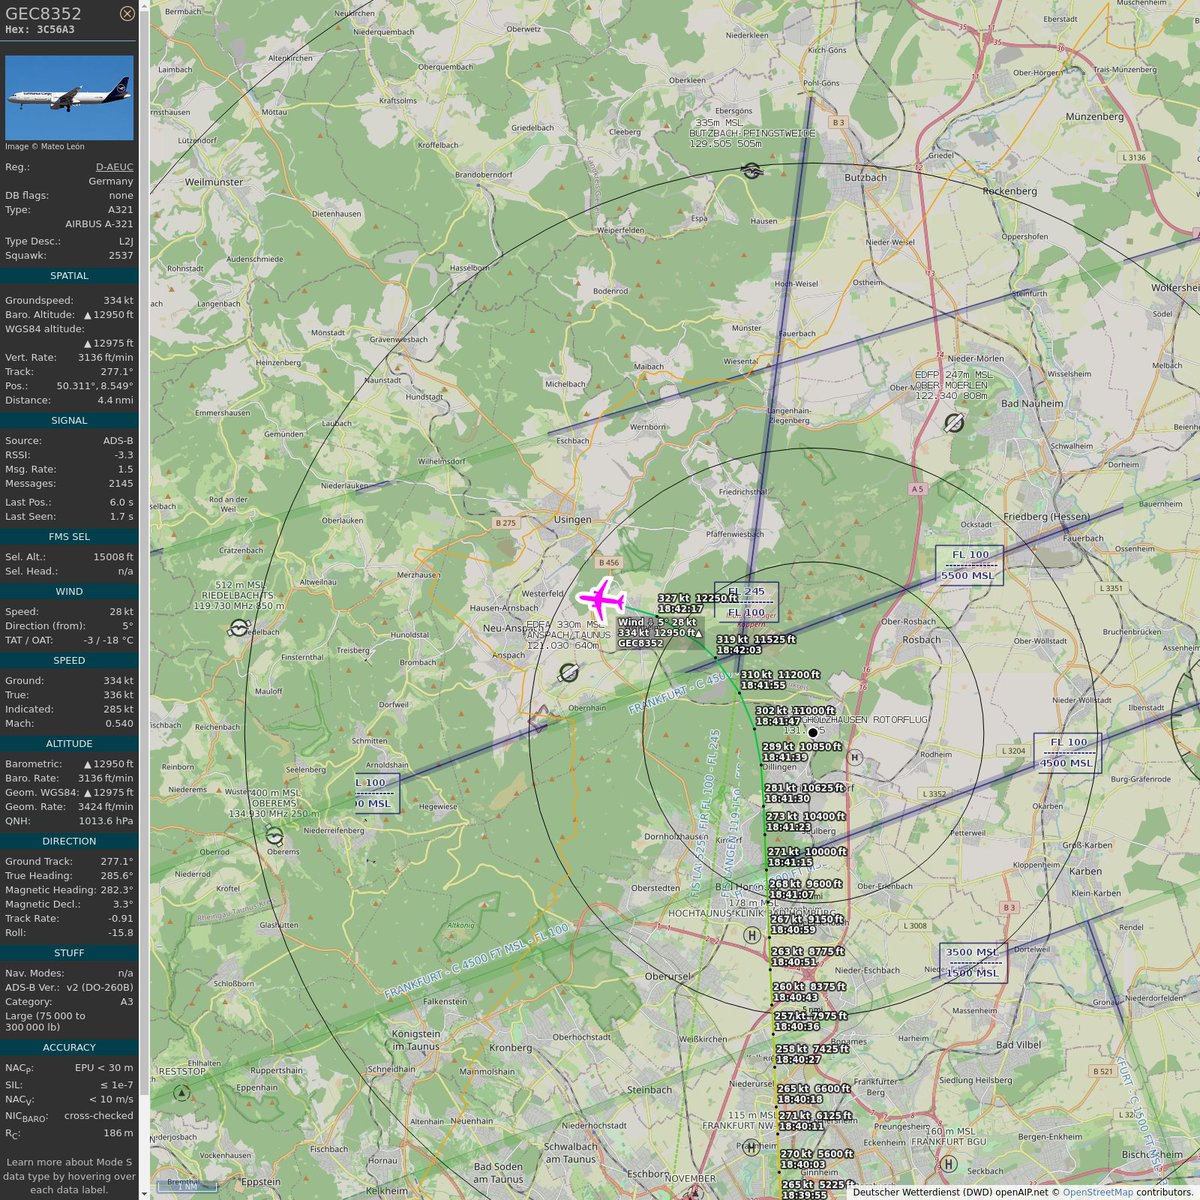The image size is (1200, 1200).
Task: Click the Pos. value 50.311°, 8.549°
Action: tap(95, 386)
